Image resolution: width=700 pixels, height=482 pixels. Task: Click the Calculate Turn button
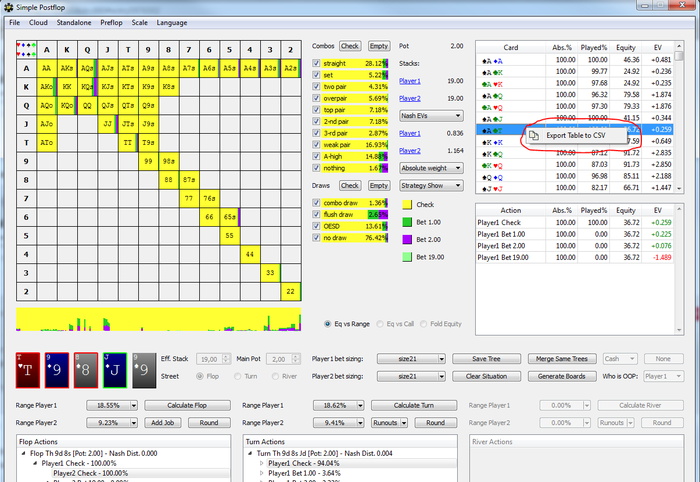(414, 405)
